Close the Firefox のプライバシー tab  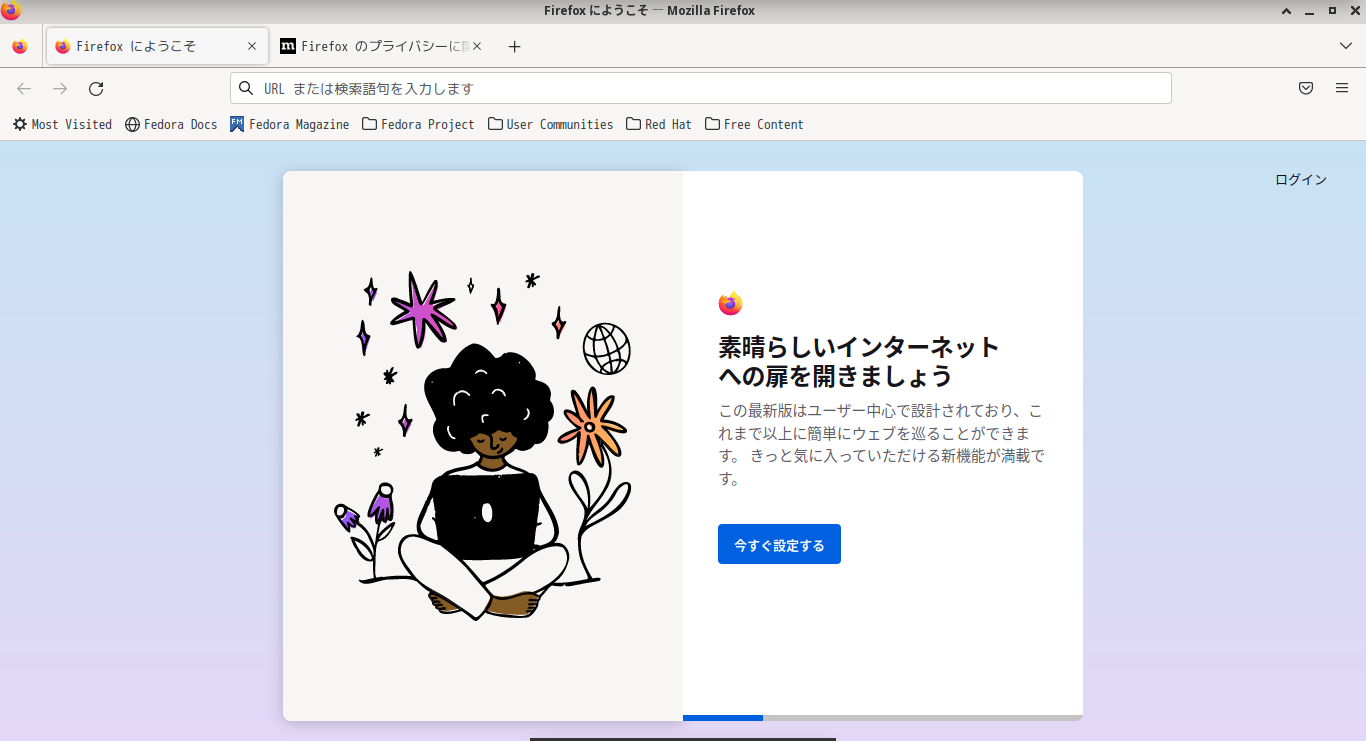point(477,46)
